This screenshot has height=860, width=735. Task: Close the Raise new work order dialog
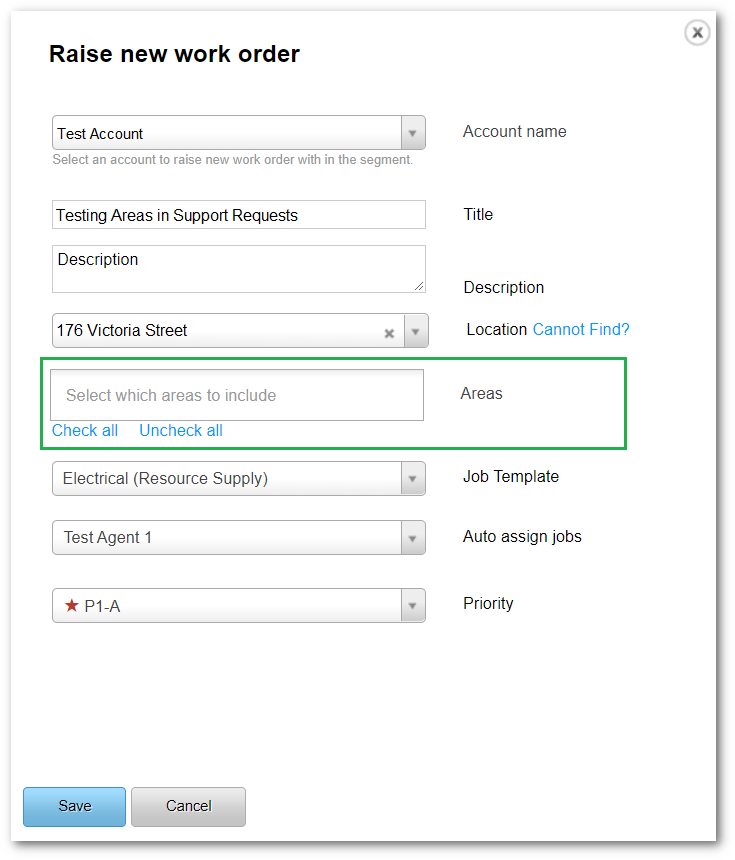[697, 33]
